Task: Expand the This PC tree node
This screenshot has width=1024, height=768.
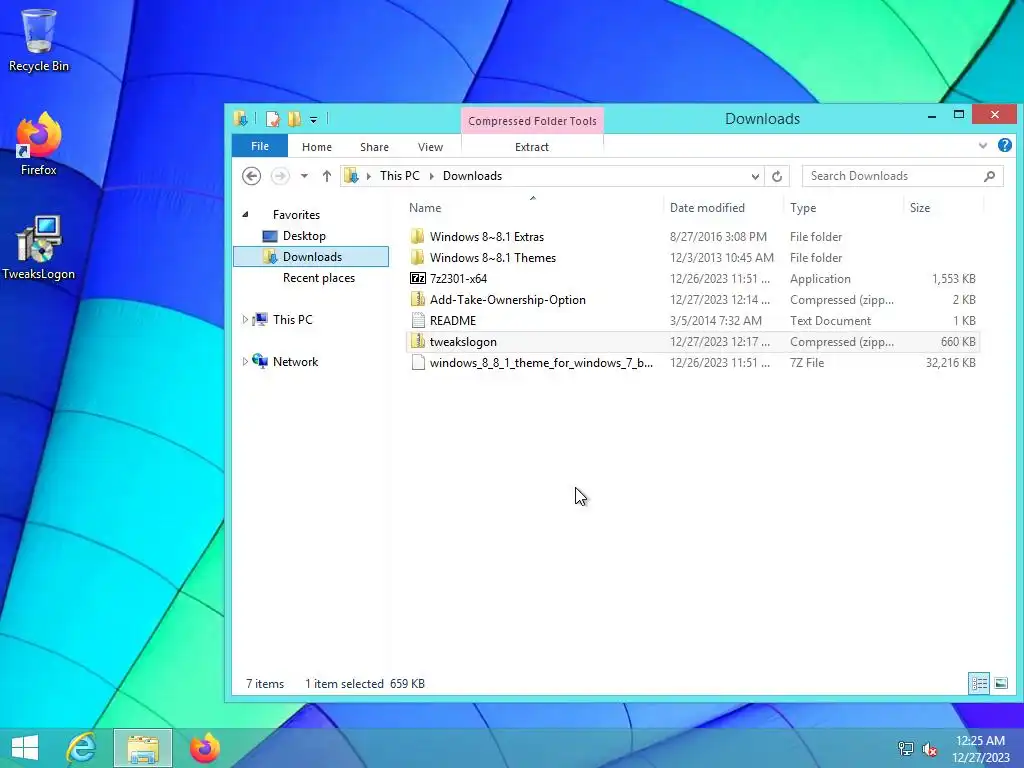Action: click(x=245, y=319)
